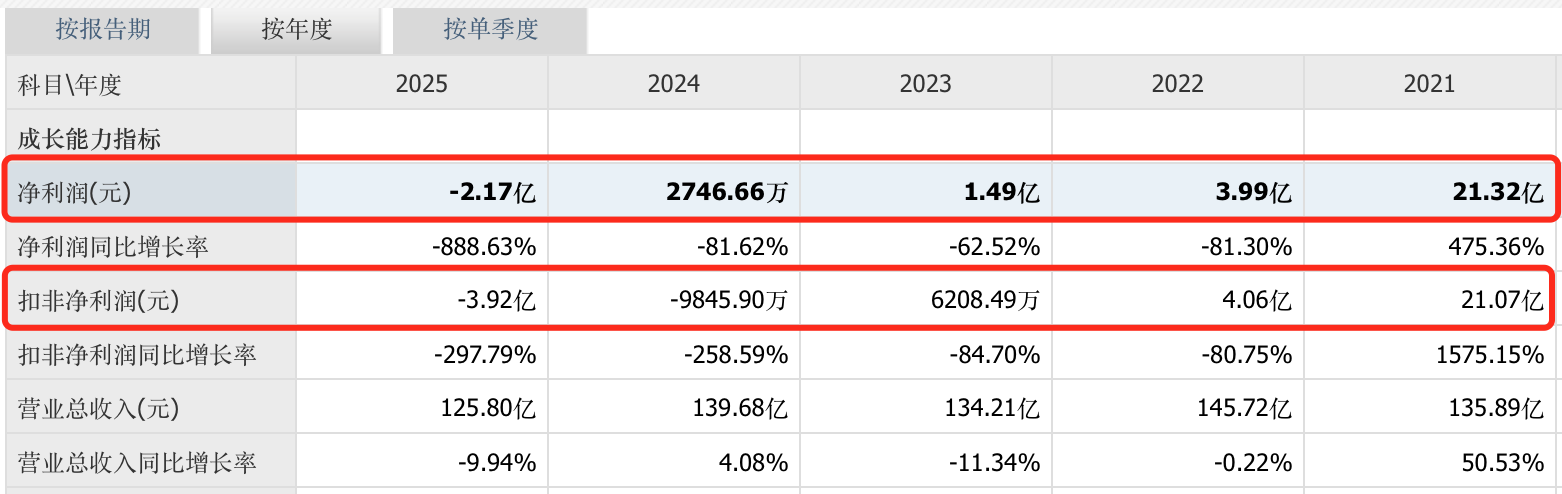Click the 营业总收入(元) row label

pyautogui.click(x=98, y=408)
